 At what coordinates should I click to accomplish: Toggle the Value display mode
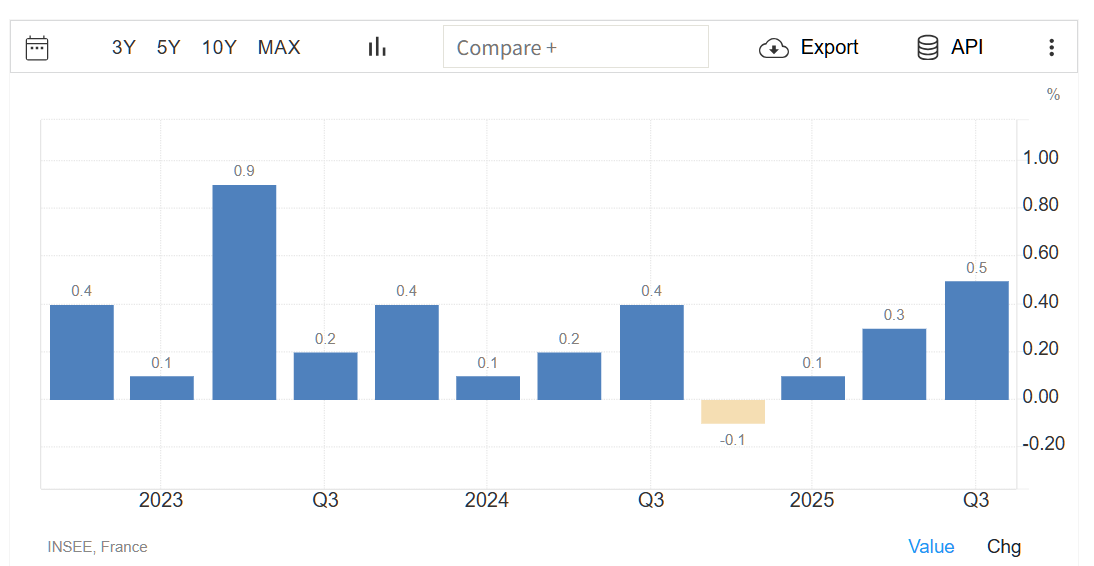(x=931, y=546)
